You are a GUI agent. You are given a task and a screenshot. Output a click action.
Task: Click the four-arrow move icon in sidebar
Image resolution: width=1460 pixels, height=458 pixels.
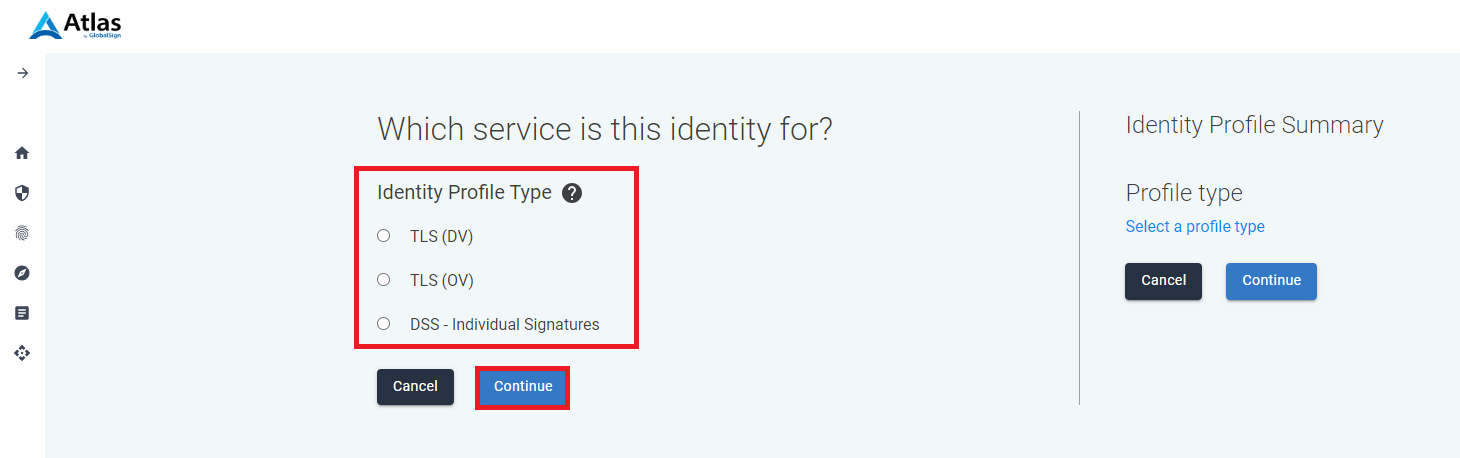coord(22,353)
